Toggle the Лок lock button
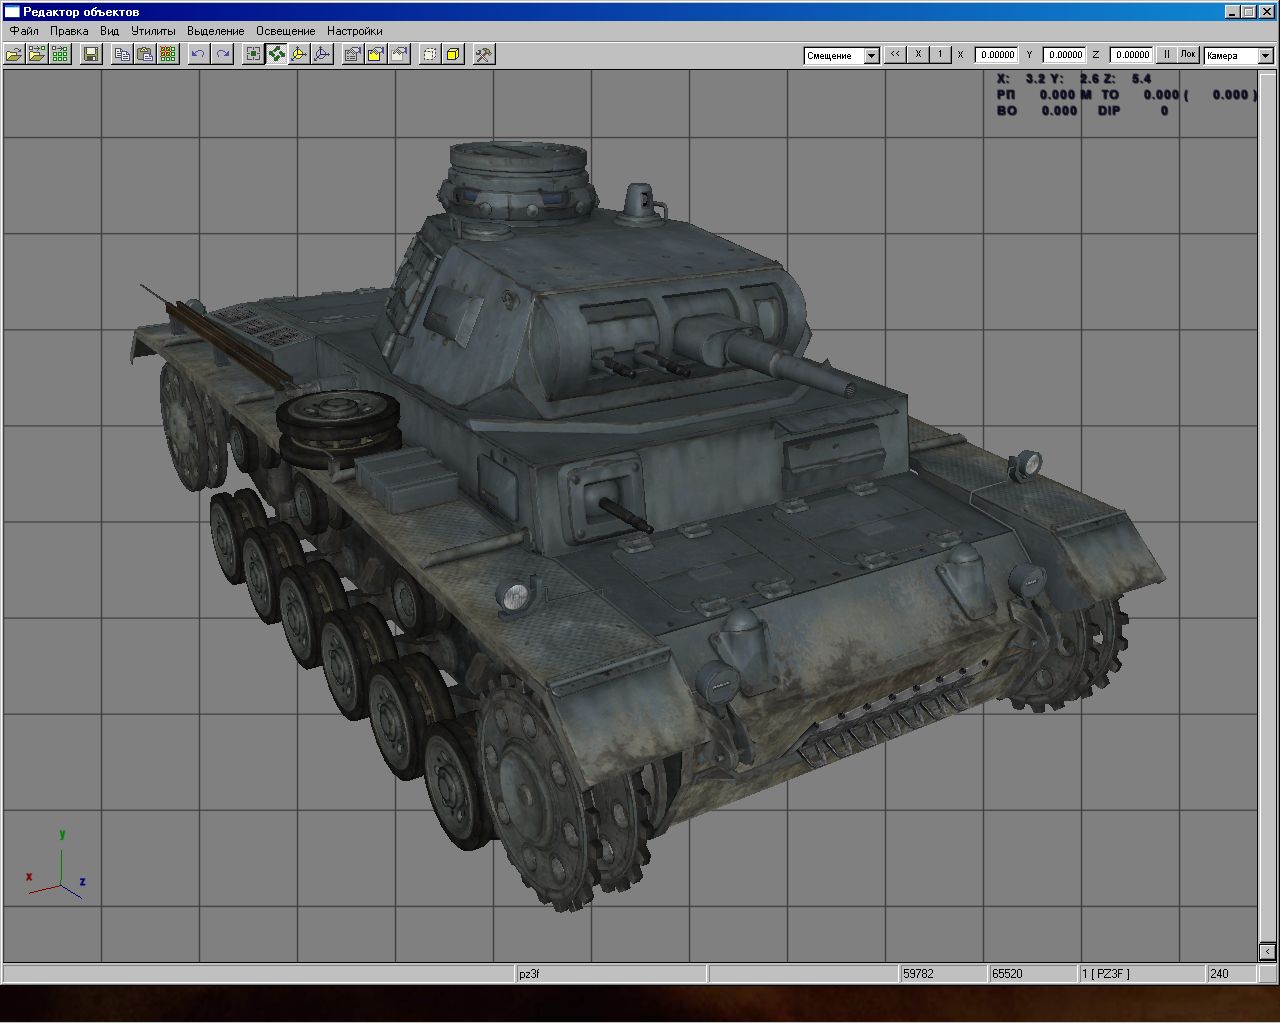1280x1024 pixels. tap(1188, 55)
